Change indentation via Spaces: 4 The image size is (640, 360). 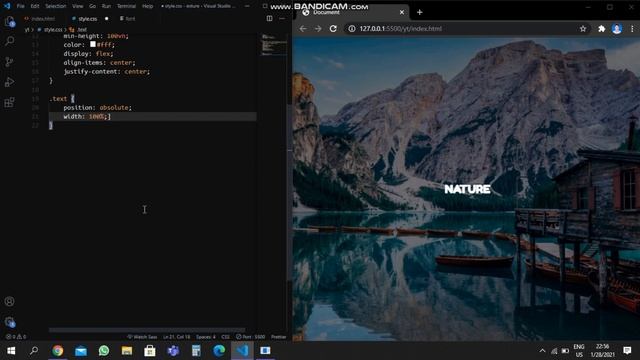point(206,337)
